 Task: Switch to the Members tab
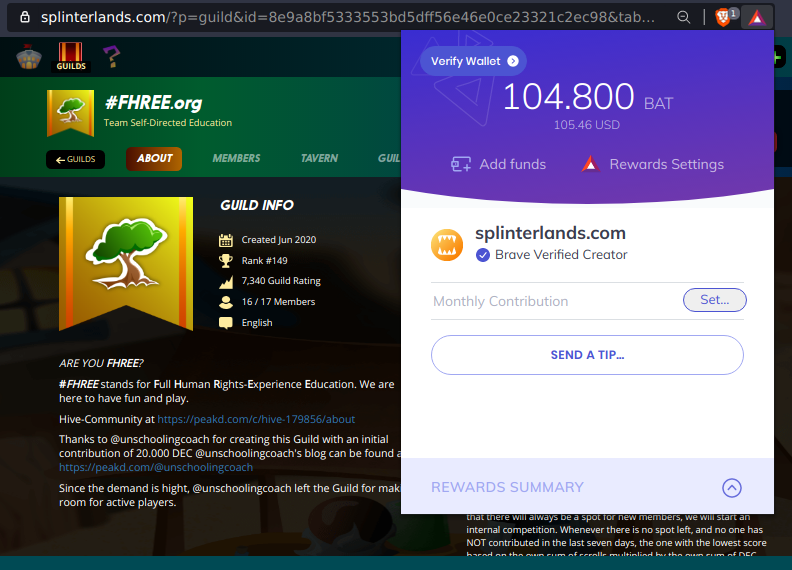(x=236, y=159)
